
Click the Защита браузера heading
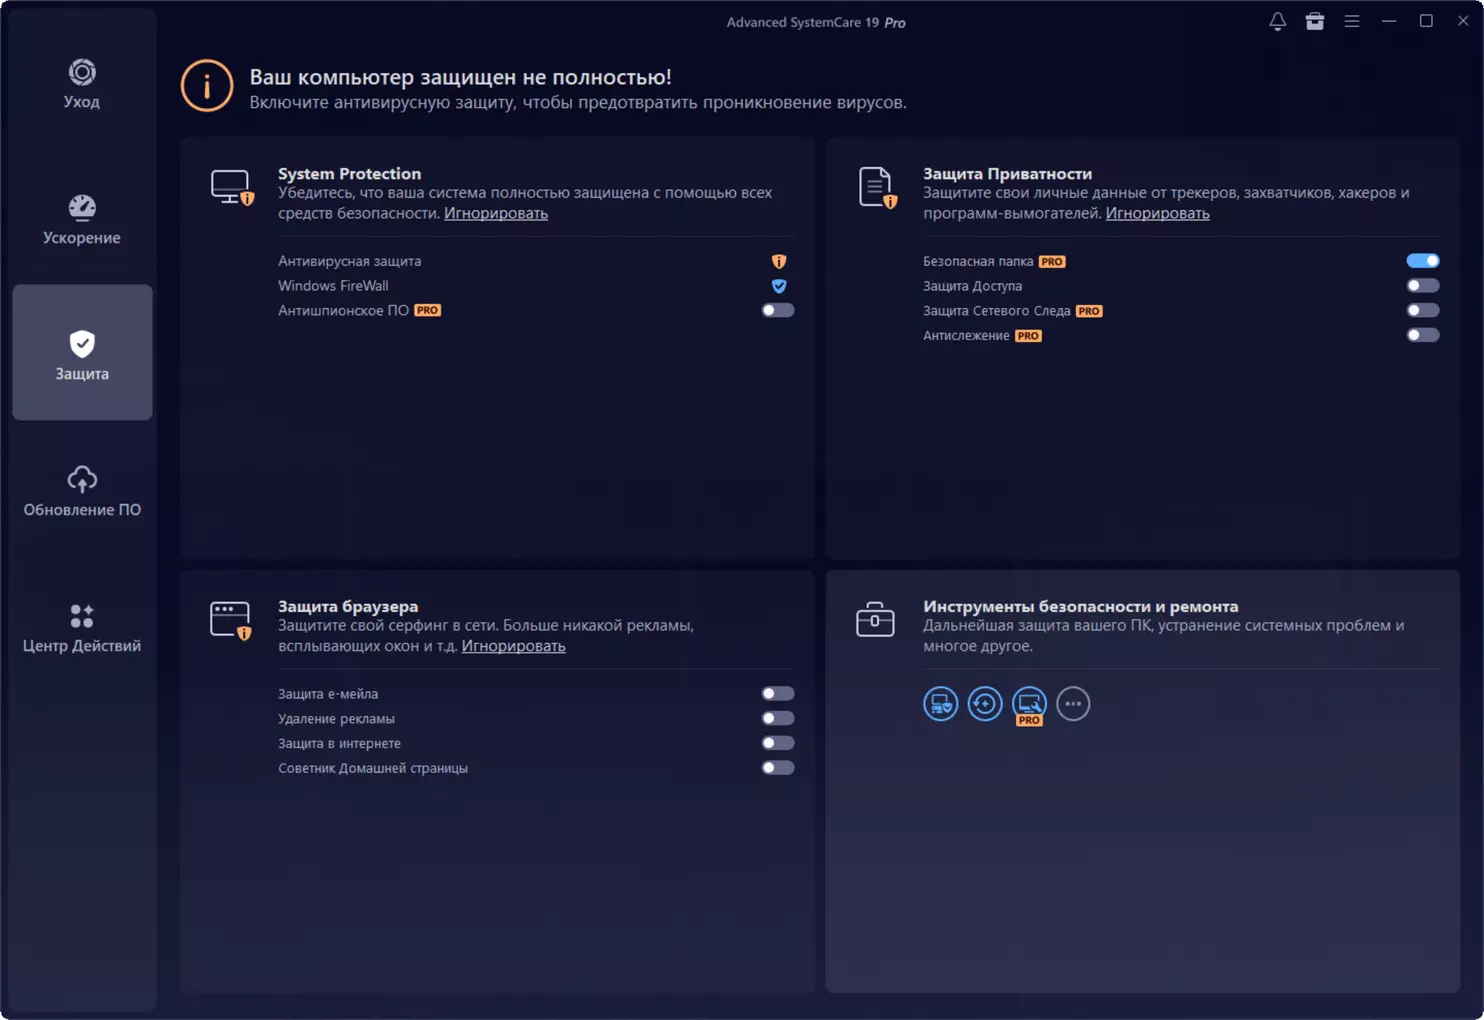[x=348, y=606]
